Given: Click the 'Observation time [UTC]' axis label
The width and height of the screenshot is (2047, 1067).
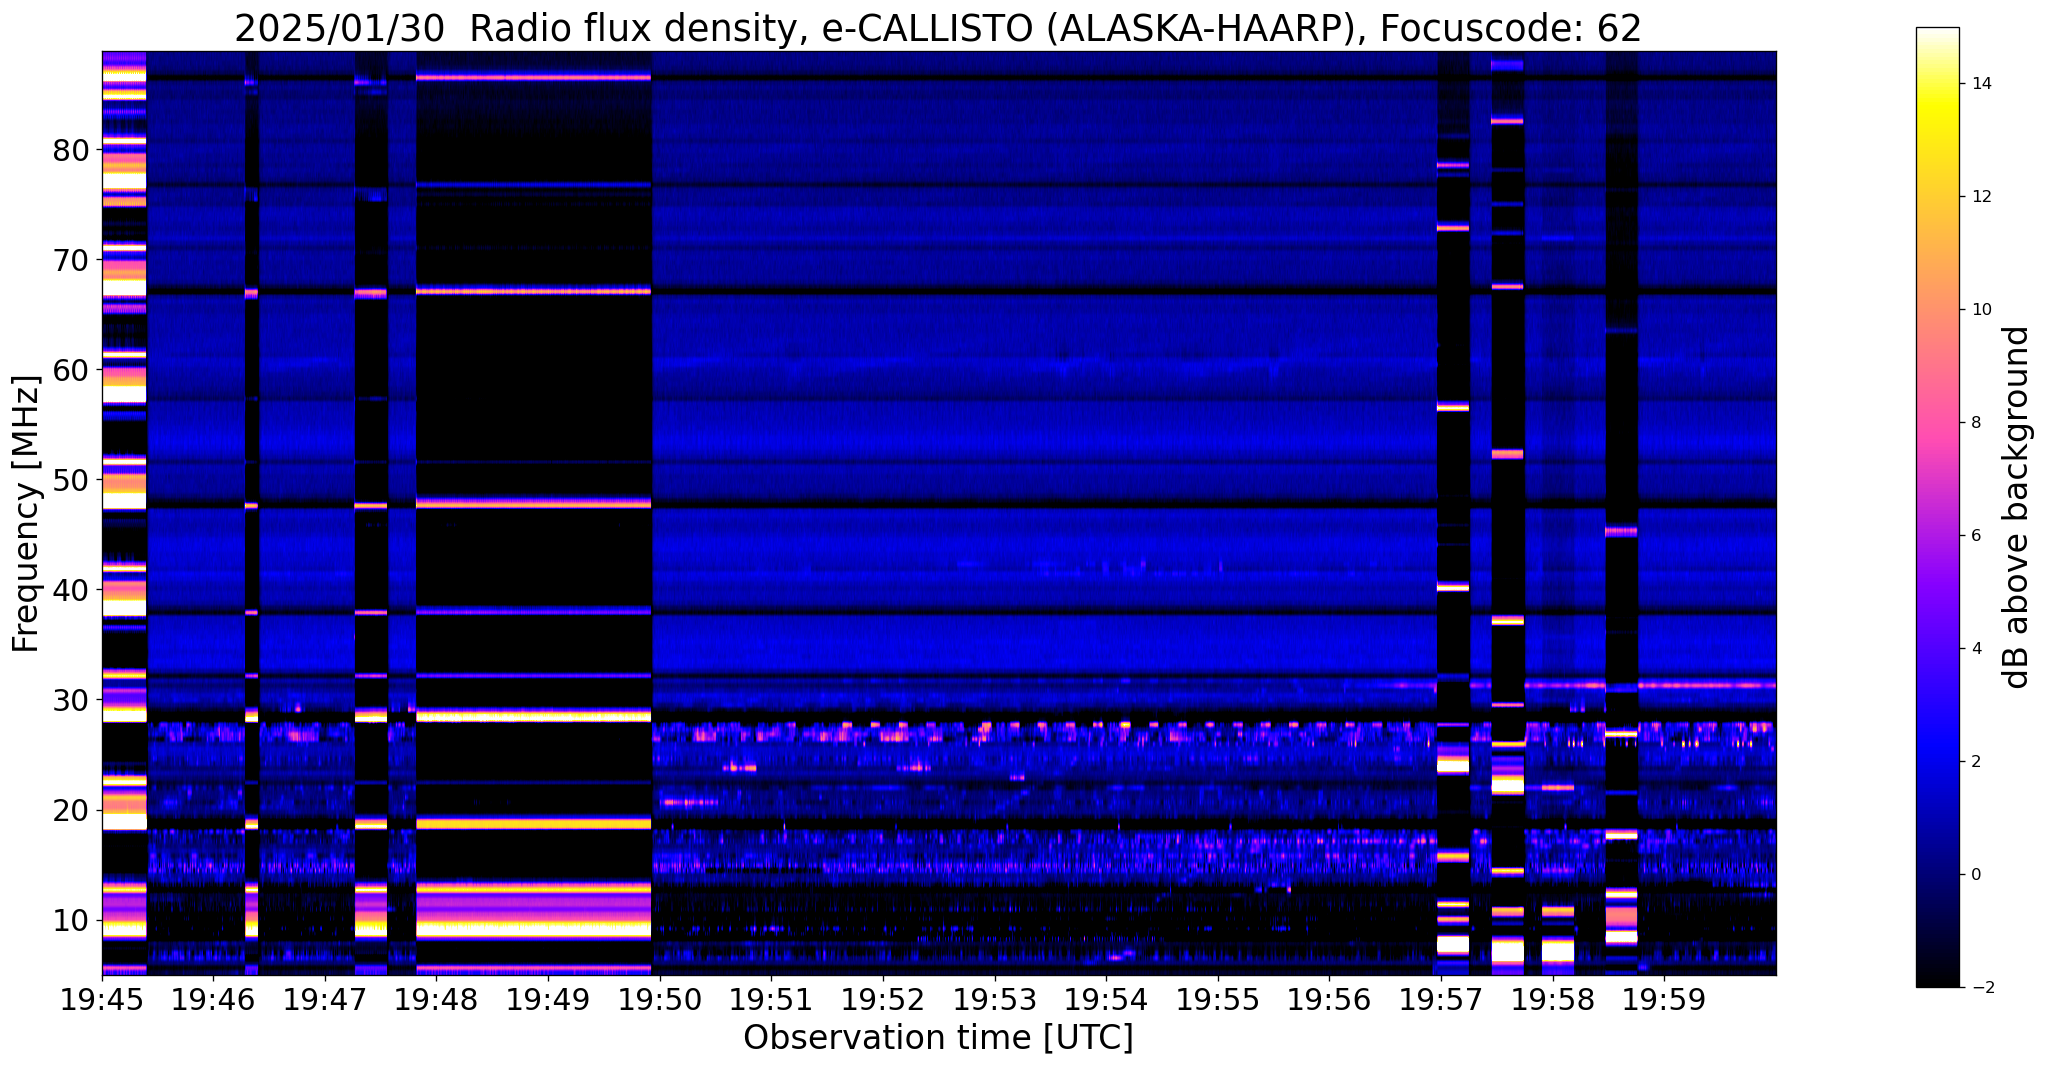Looking at the screenshot, I should point(938,1038).
